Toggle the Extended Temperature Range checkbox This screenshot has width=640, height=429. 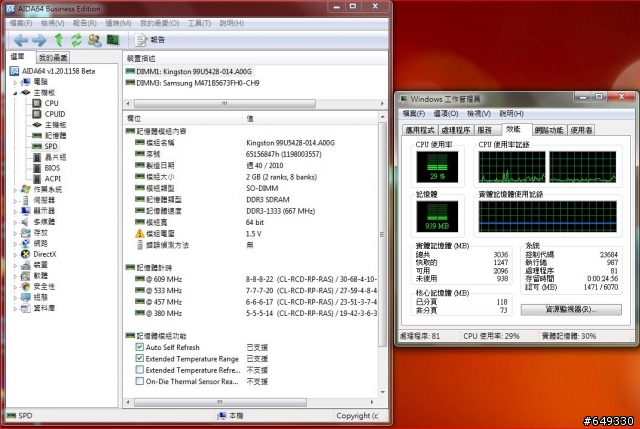[x=140, y=358]
